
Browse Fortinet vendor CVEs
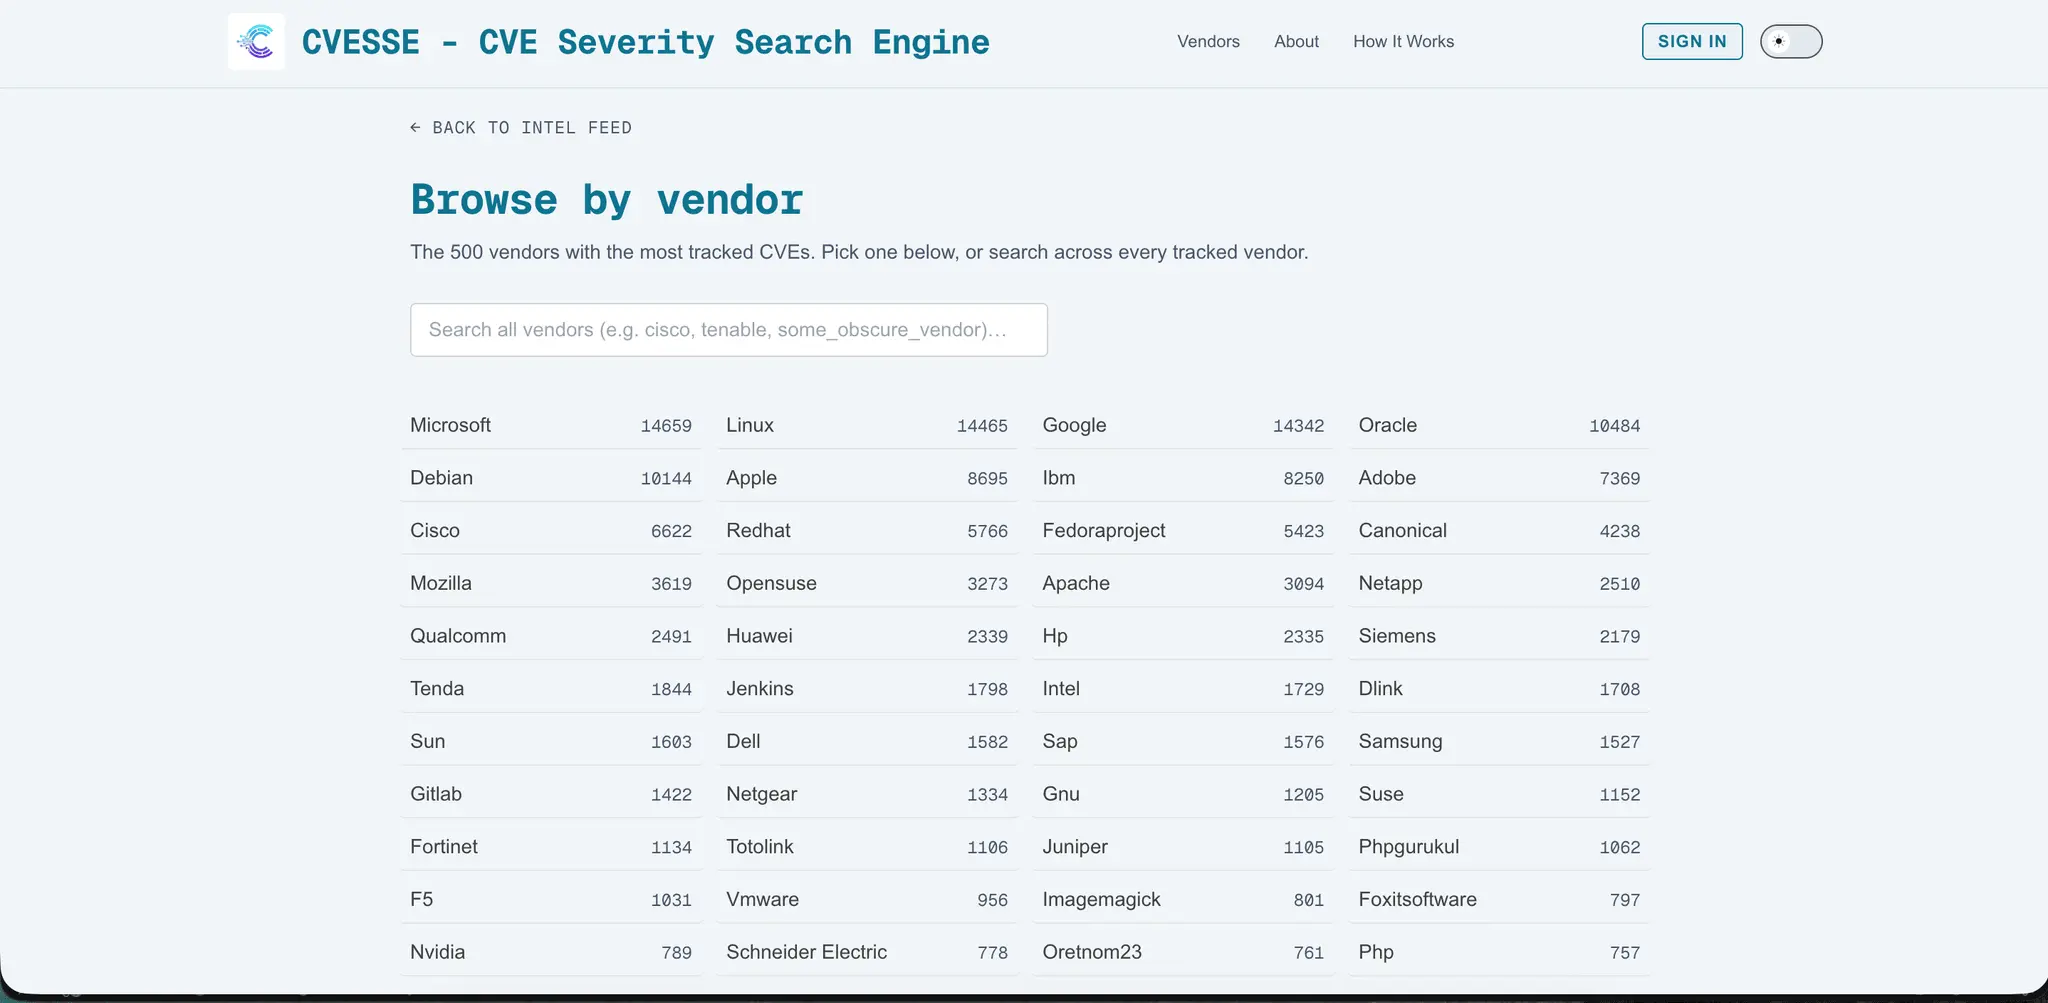coord(551,847)
